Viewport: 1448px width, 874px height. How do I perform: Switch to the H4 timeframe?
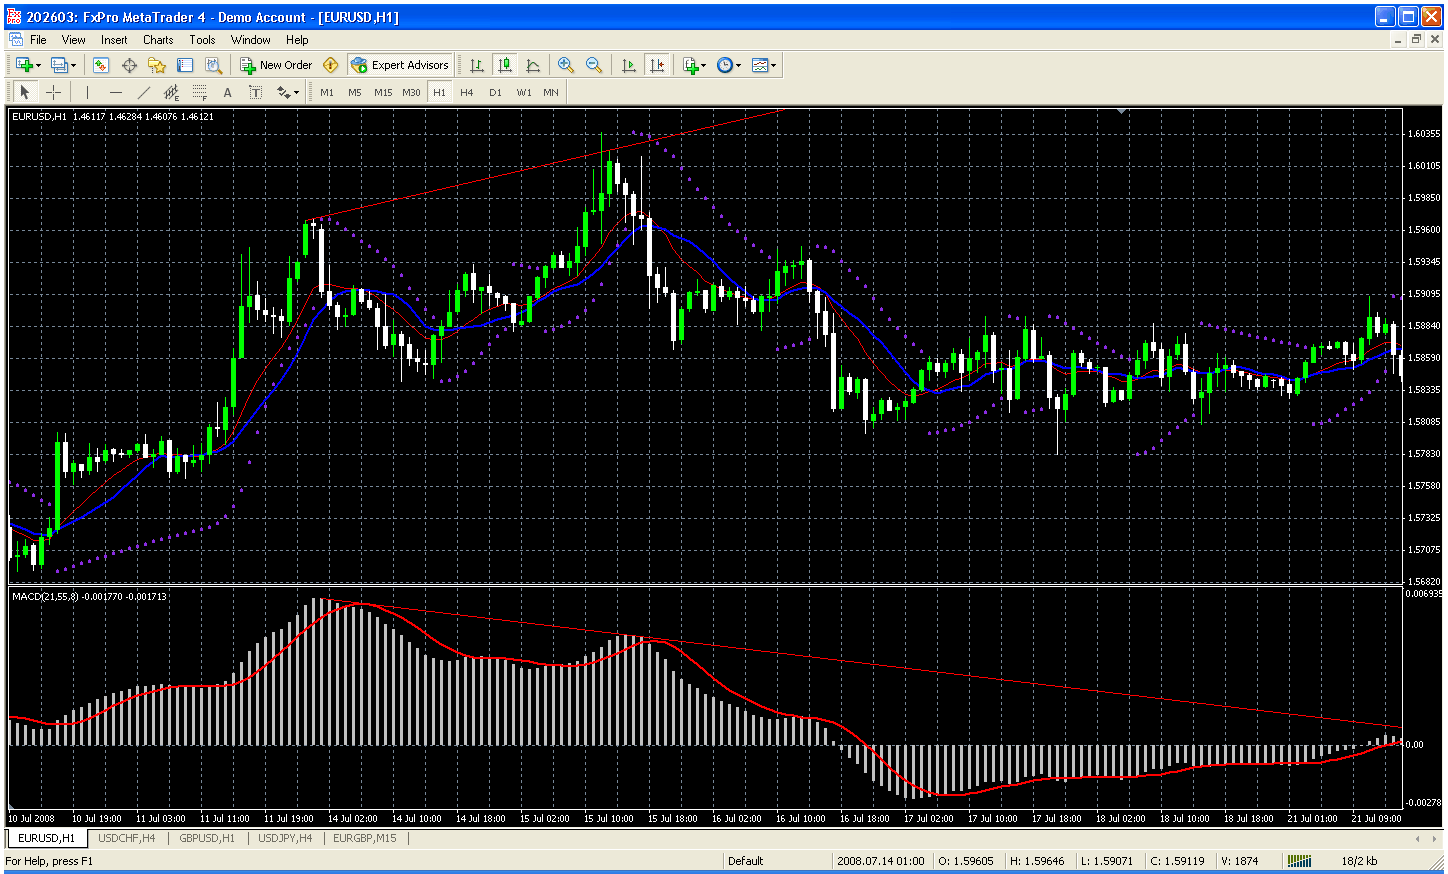click(x=467, y=92)
